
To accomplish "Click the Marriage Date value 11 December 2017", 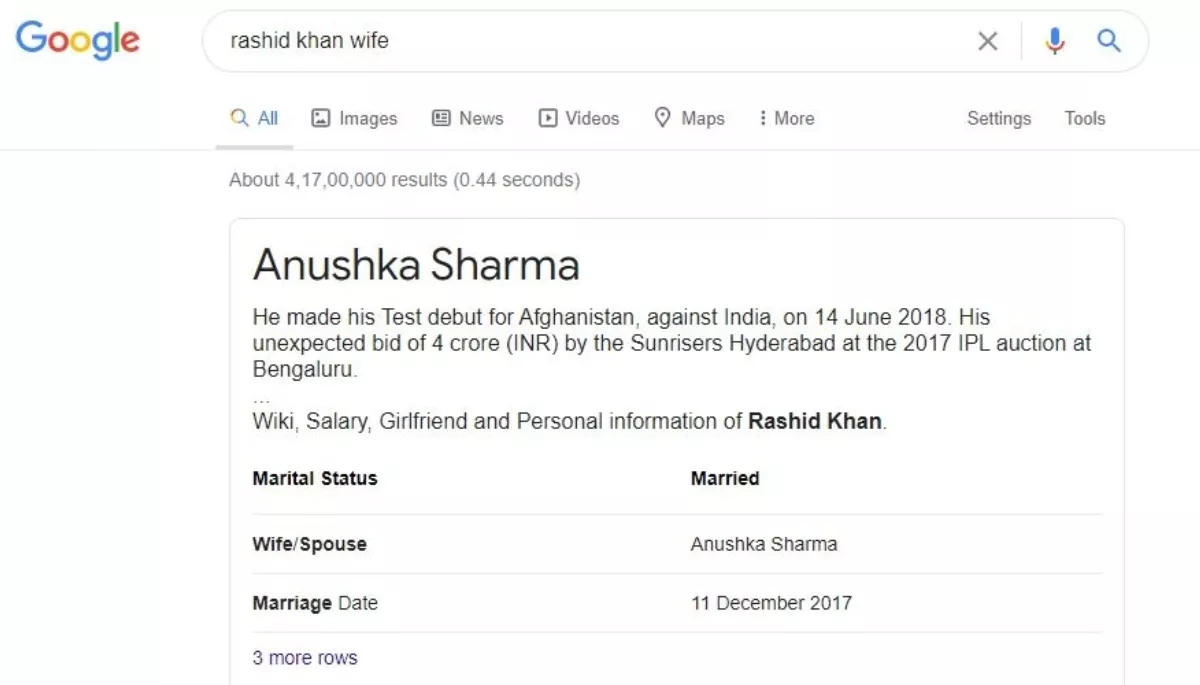I will click(771, 603).
